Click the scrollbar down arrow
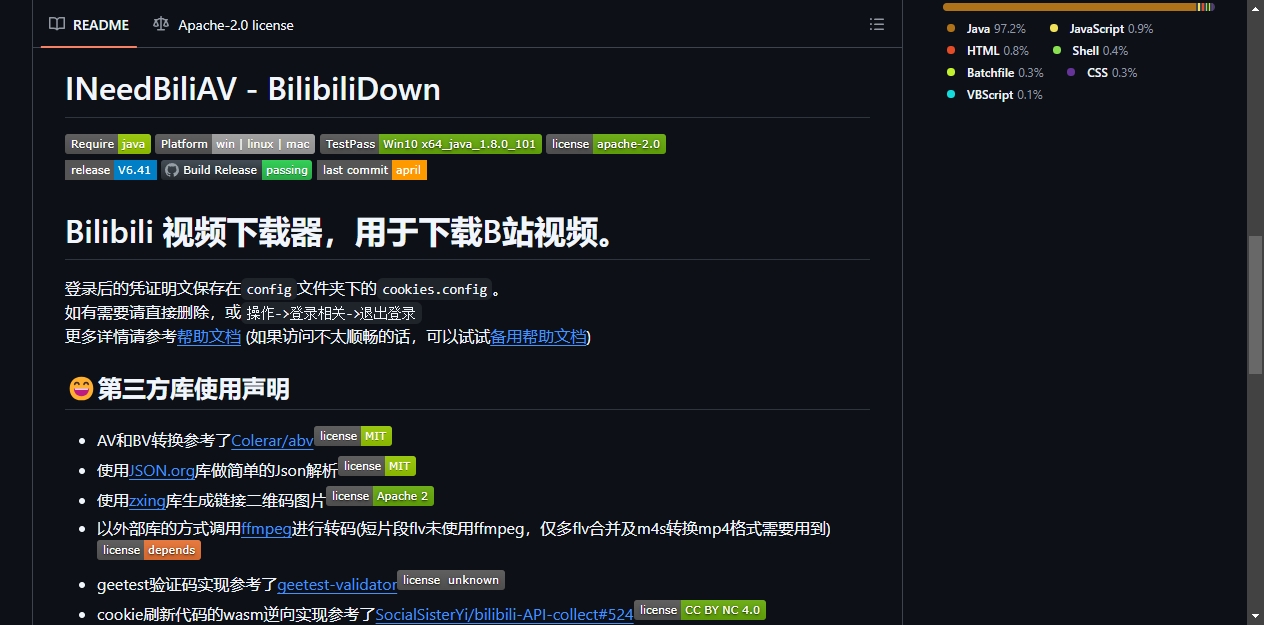This screenshot has height=625, width=1264. tap(1255, 615)
